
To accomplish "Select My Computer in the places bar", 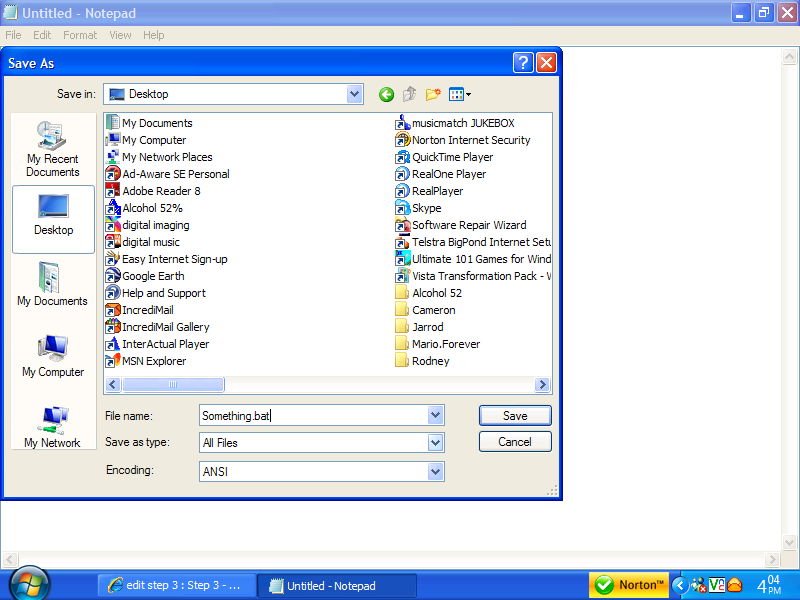I will 53,356.
